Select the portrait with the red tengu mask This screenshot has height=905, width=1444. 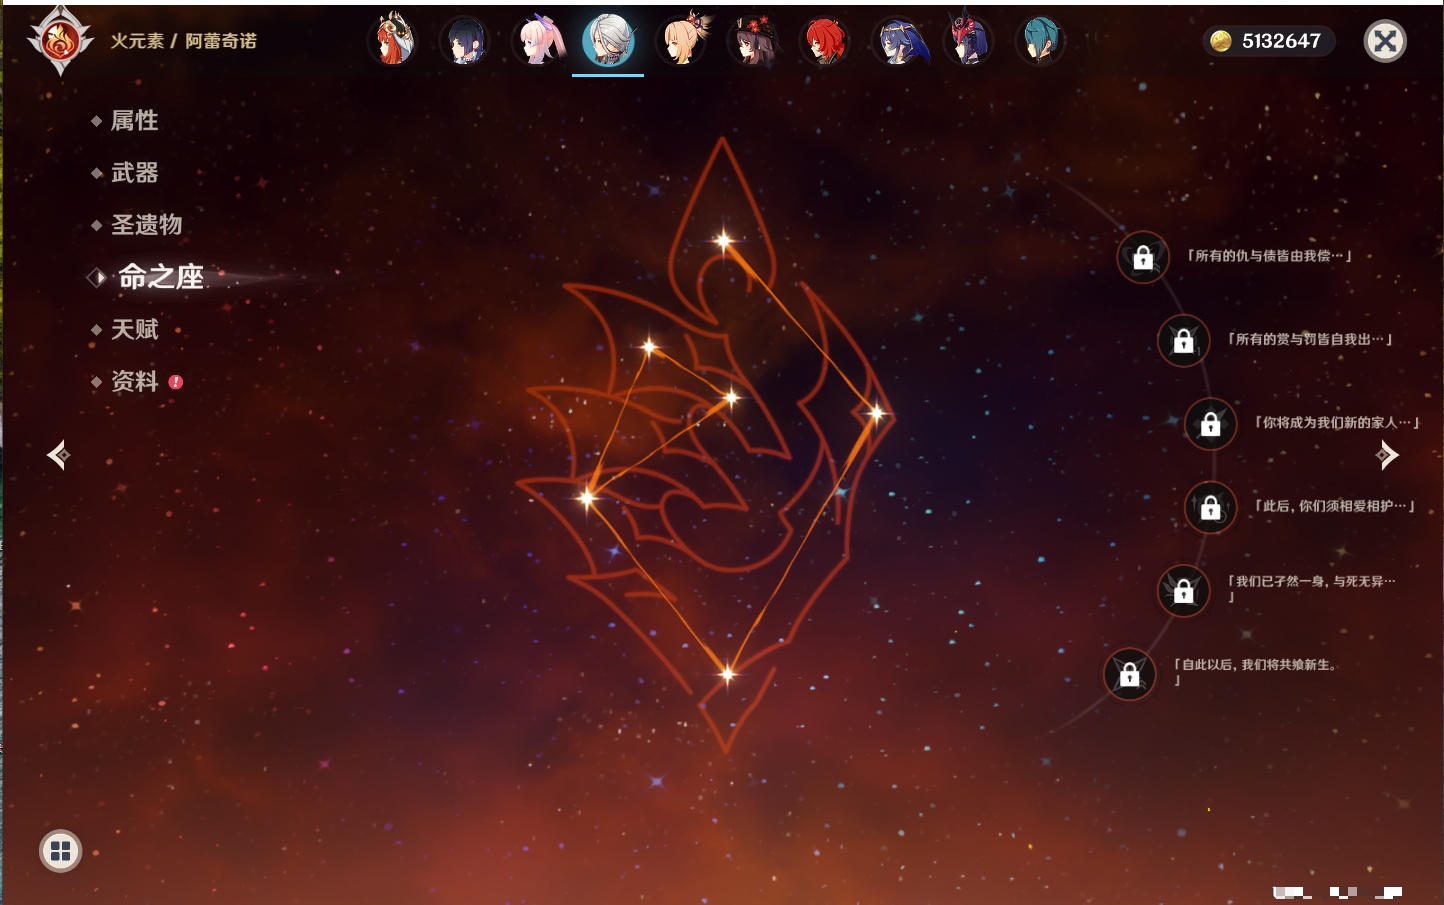tap(968, 41)
